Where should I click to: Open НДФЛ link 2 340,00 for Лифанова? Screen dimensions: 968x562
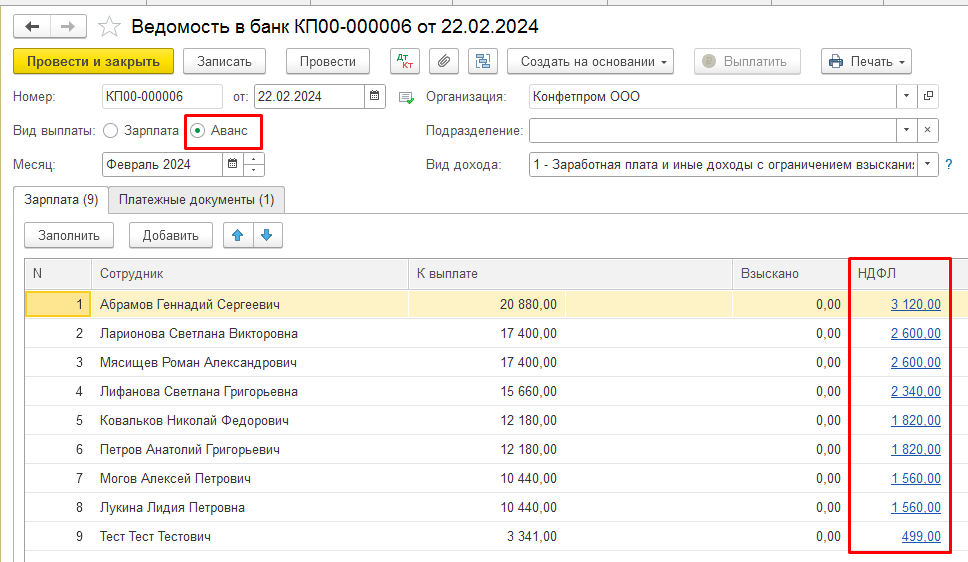coord(916,392)
